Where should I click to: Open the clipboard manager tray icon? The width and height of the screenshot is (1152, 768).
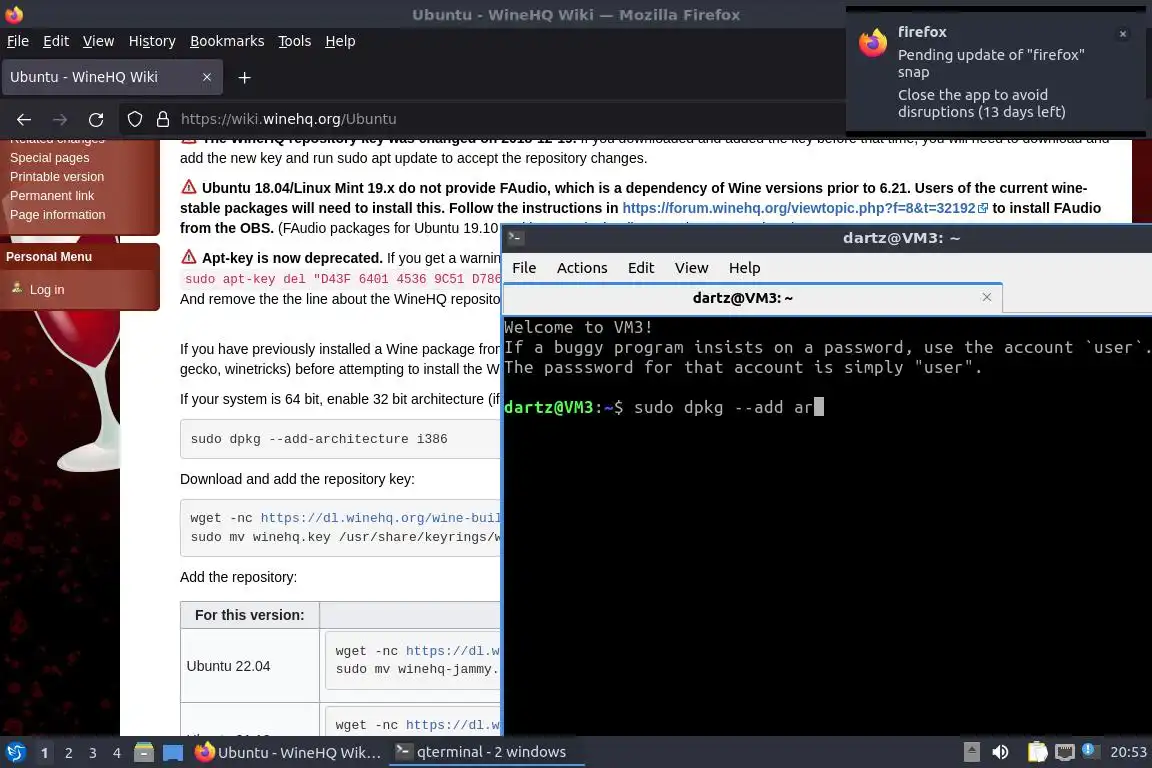[x=1037, y=752]
